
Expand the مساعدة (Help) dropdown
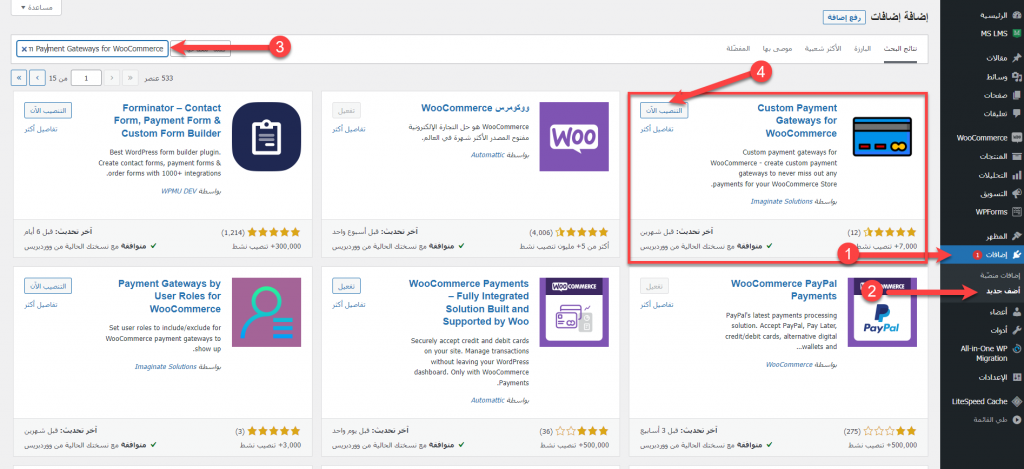[37, 7]
